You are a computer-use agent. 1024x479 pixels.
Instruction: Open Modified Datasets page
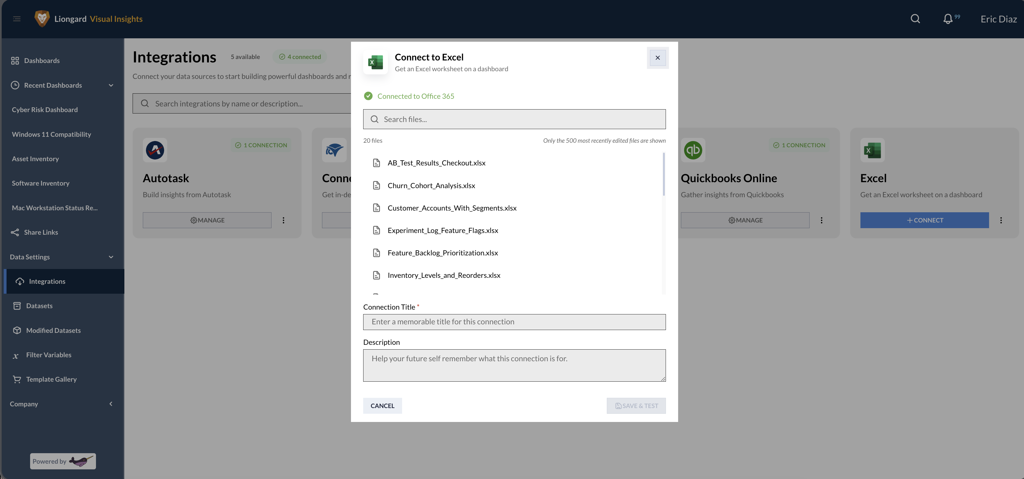(x=54, y=331)
